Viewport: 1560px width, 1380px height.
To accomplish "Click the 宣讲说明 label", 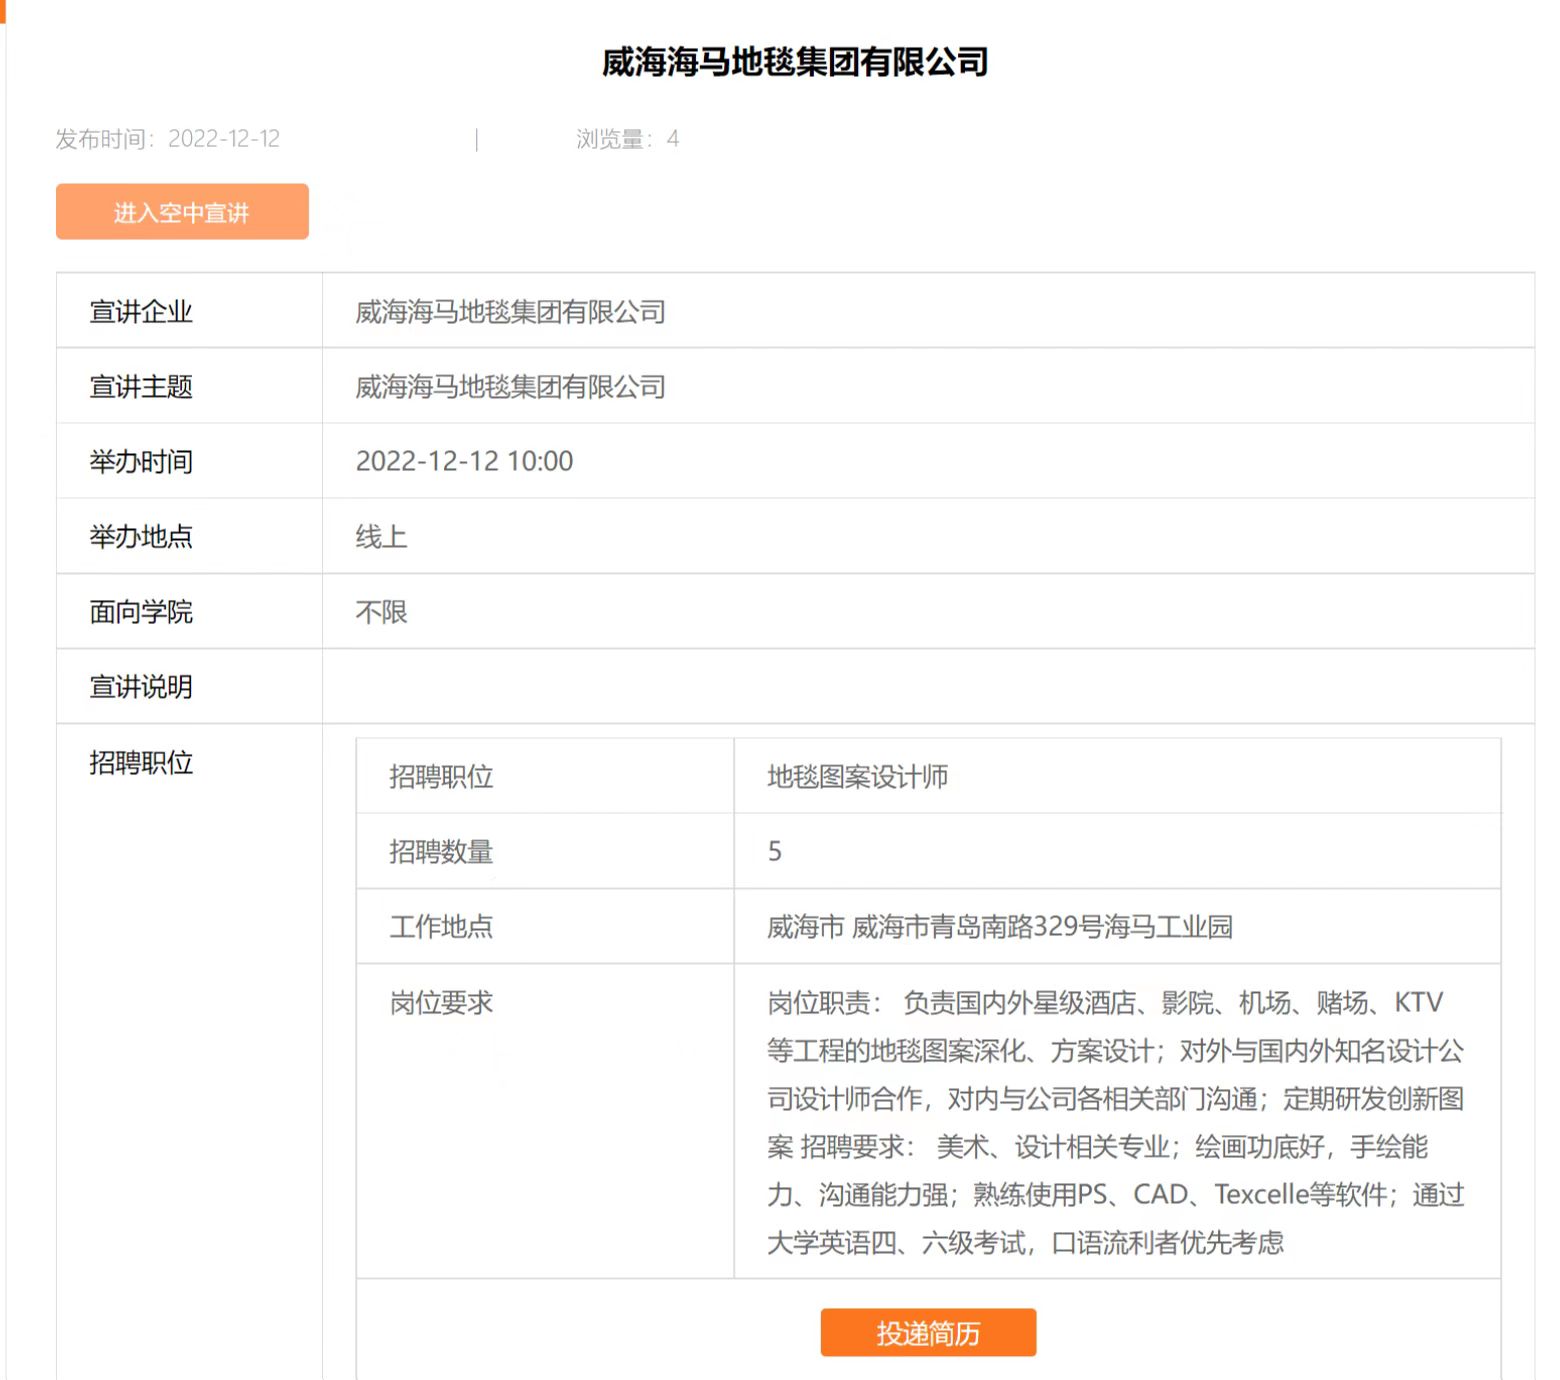I will tap(141, 687).
